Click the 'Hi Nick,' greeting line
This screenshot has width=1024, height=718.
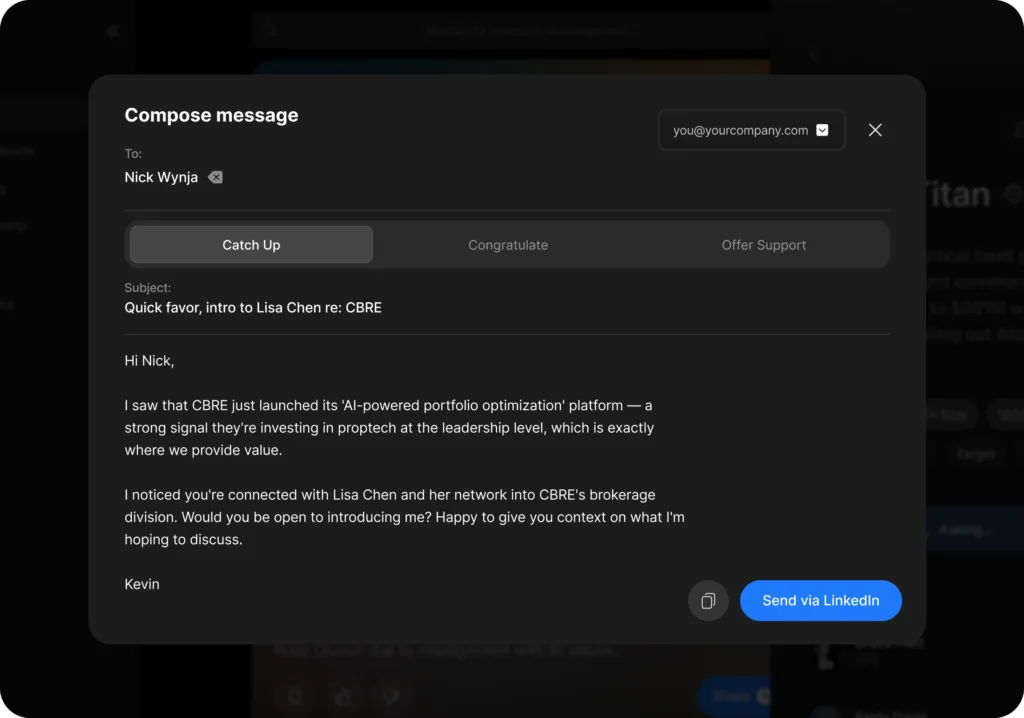tap(150, 361)
